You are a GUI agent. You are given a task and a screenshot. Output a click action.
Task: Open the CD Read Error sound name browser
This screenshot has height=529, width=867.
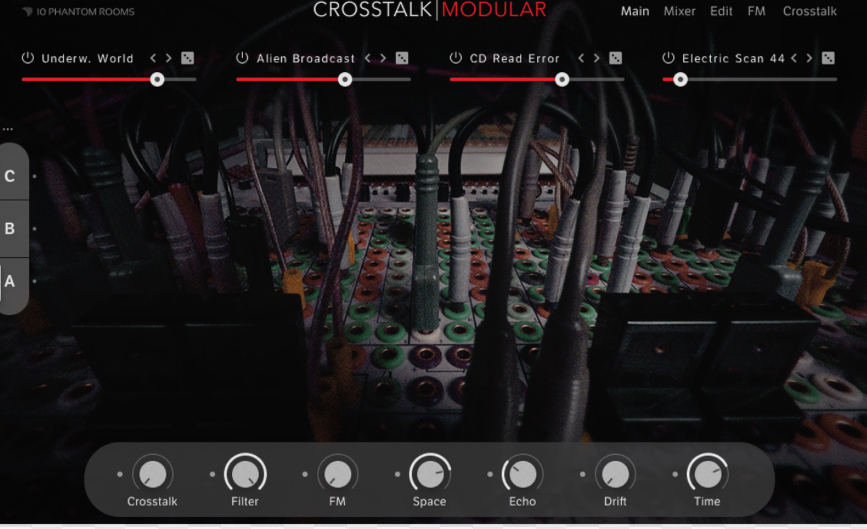[x=514, y=59]
